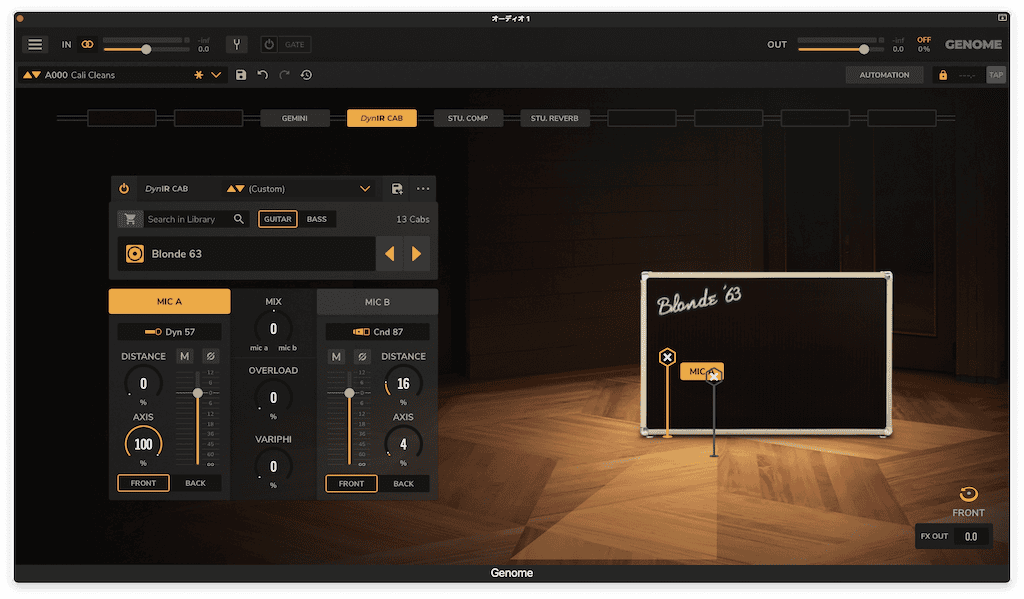Click the Search in Library field

187,219
